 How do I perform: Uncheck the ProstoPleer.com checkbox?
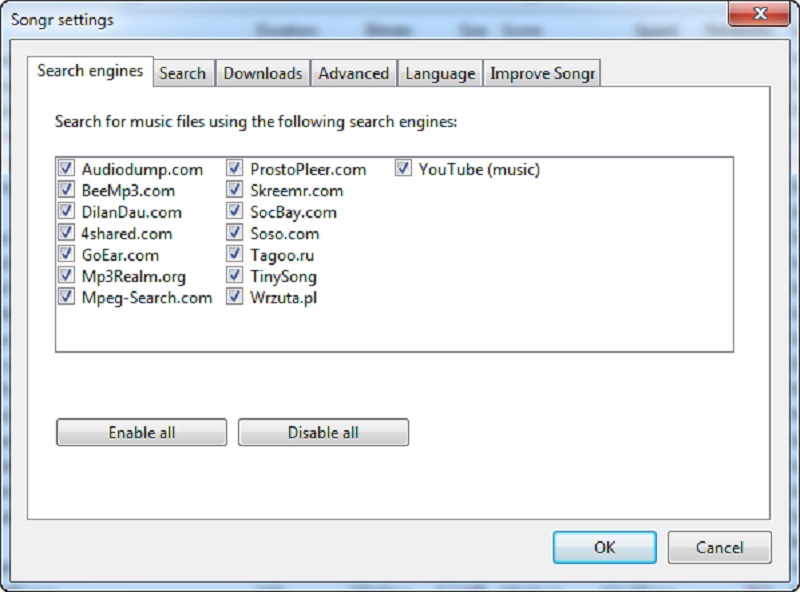coord(234,168)
